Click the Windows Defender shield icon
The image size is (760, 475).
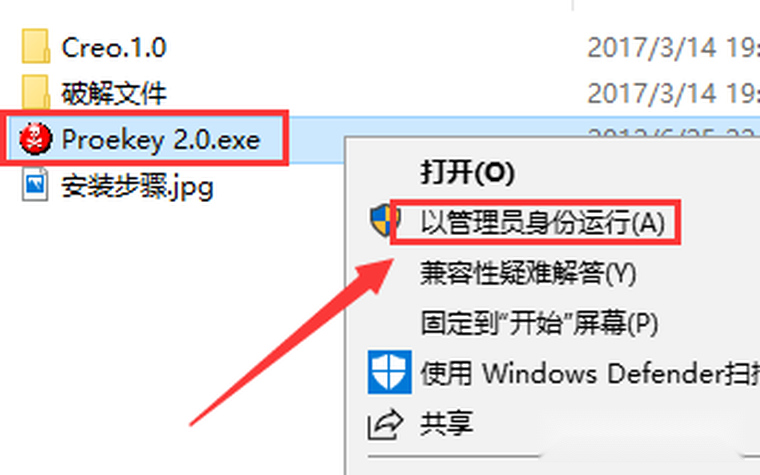click(x=390, y=372)
